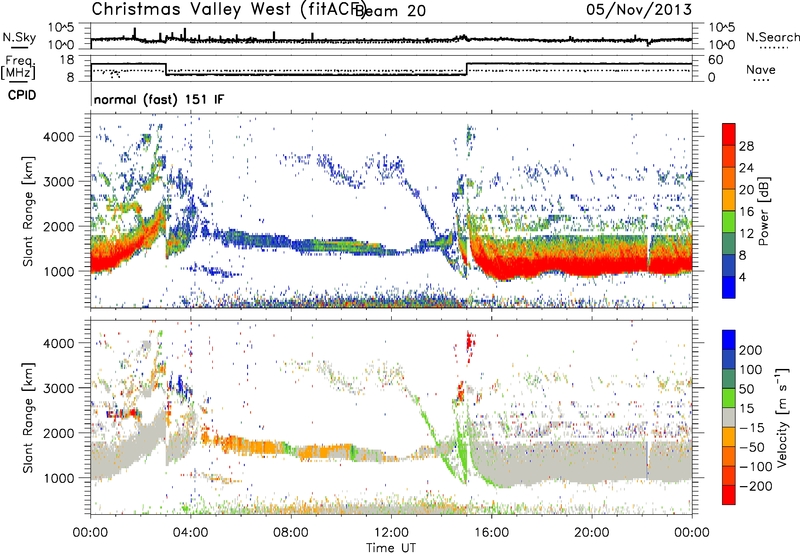This screenshot has height=554, width=800.
Task: Click '3000' tick on velocity panel axis
Action: click(x=58, y=388)
